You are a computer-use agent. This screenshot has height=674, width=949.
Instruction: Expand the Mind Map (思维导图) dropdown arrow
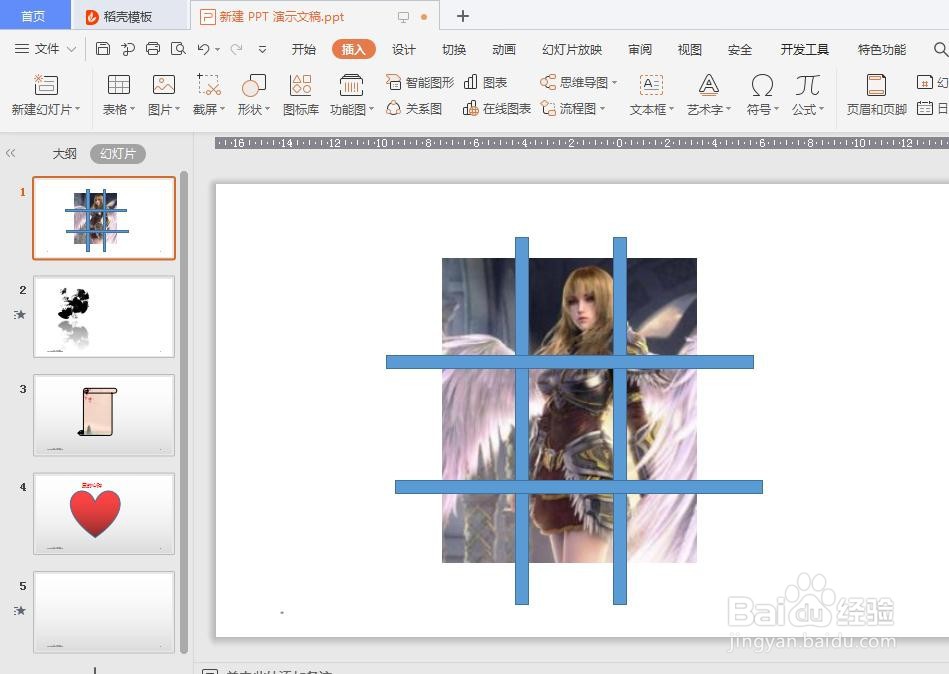pyautogui.click(x=614, y=83)
